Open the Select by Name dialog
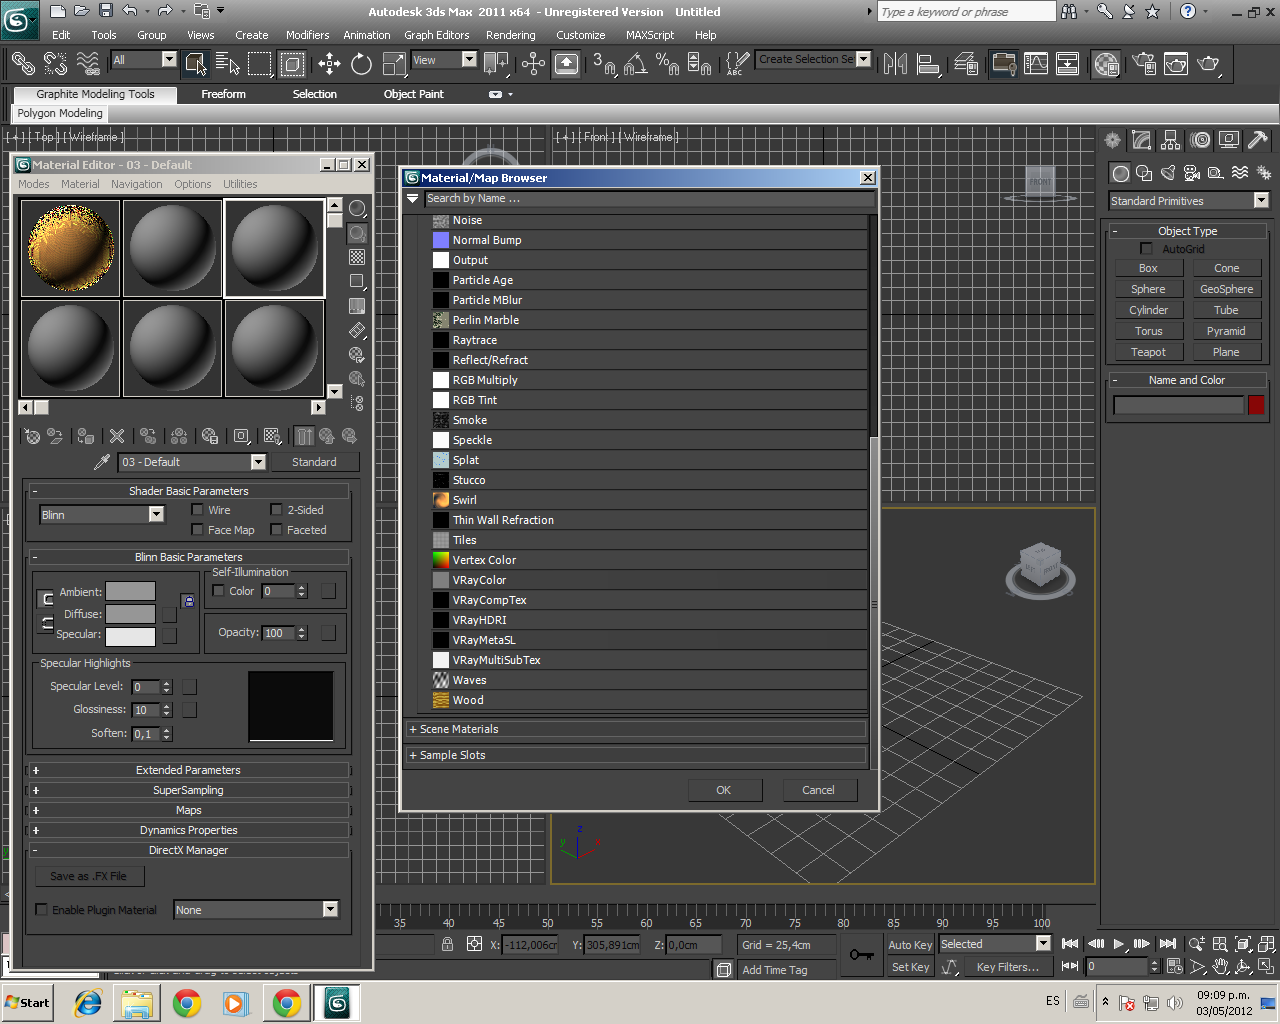This screenshot has width=1280, height=1024. pyautogui.click(x=228, y=64)
